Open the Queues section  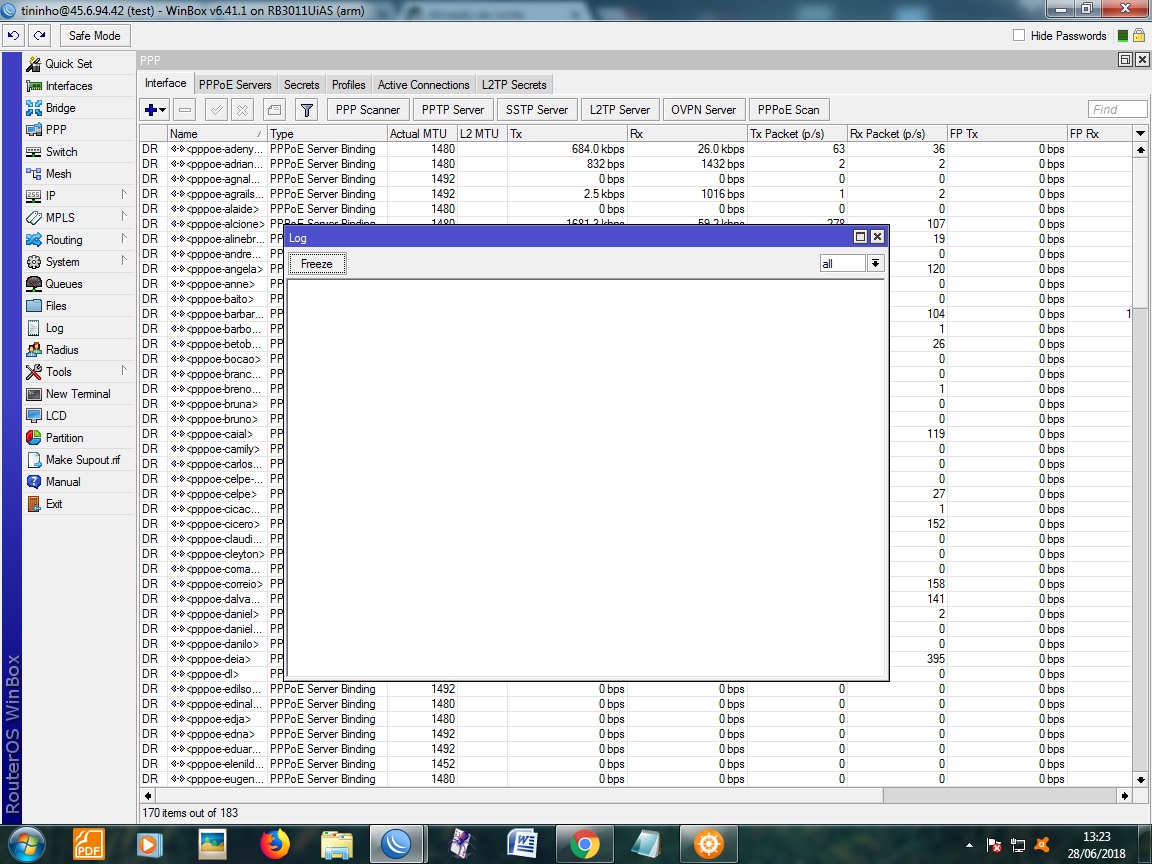pos(63,284)
